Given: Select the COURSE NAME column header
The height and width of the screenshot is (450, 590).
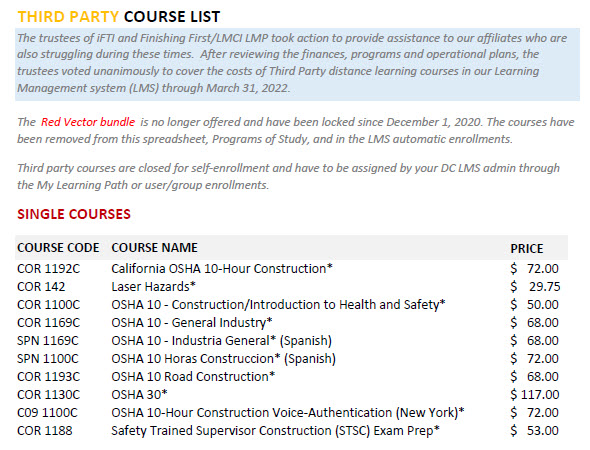Looking at the screenshot, I should point(154,248).
